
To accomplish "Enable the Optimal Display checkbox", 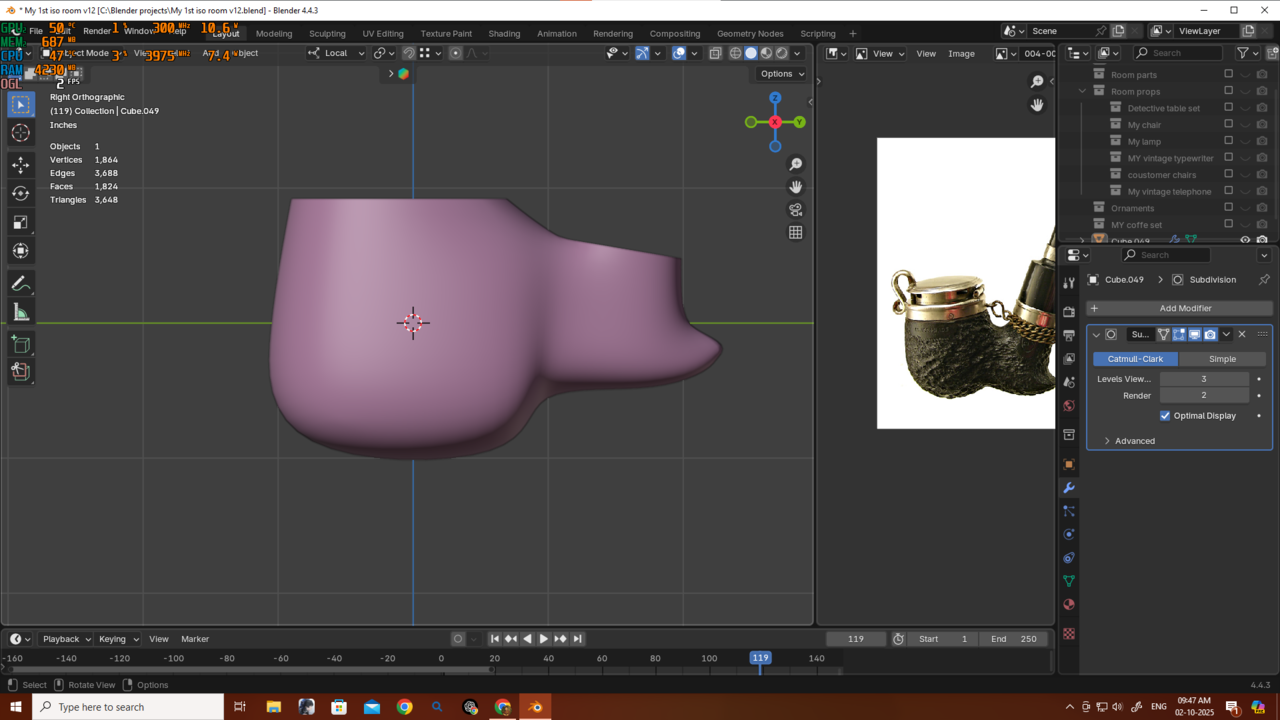I will pyautogui.click(x=1165, y=416).
